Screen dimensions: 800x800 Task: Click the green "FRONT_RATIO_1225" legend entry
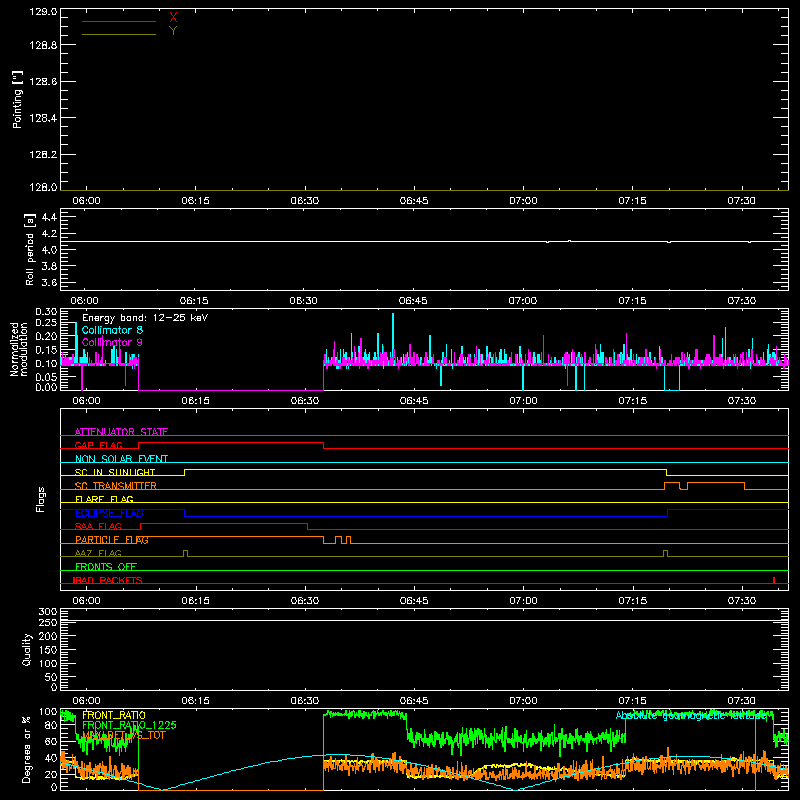[129, 725]
